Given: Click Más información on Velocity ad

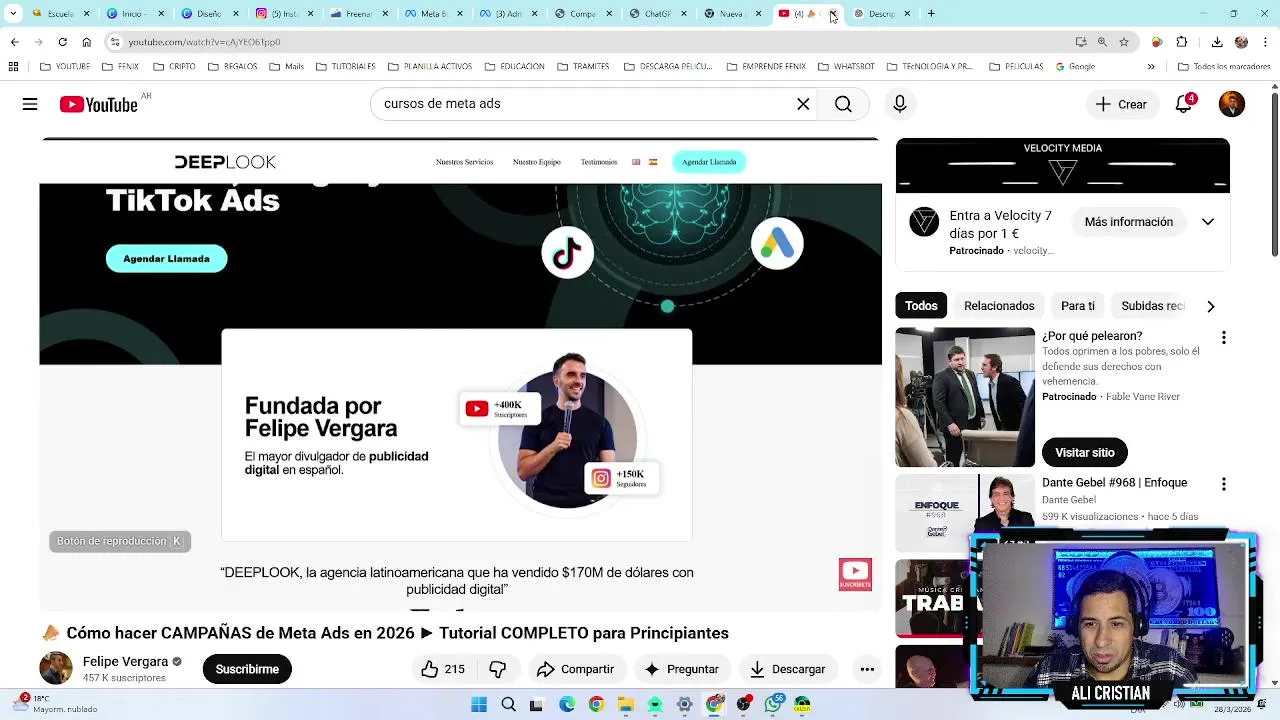Looking at the screenshot, I should tap(1129, 222).
